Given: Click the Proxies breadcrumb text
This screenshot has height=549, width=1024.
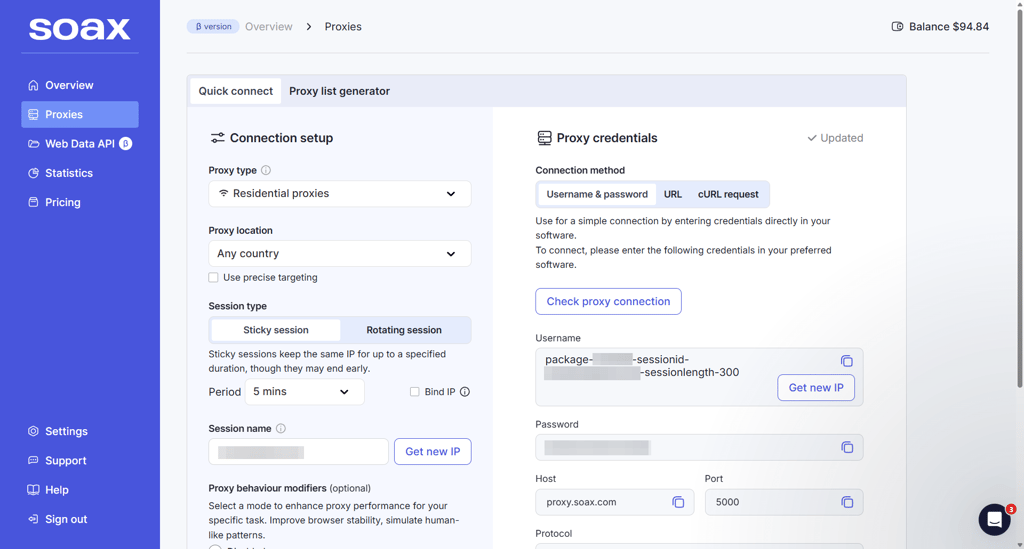Looking at the screenshot, I should 343,27.
